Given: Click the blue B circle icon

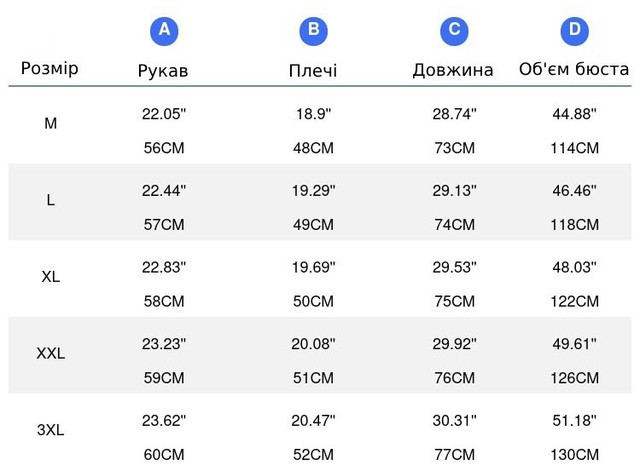Looking at the screenshot, I should click(313, 31).
